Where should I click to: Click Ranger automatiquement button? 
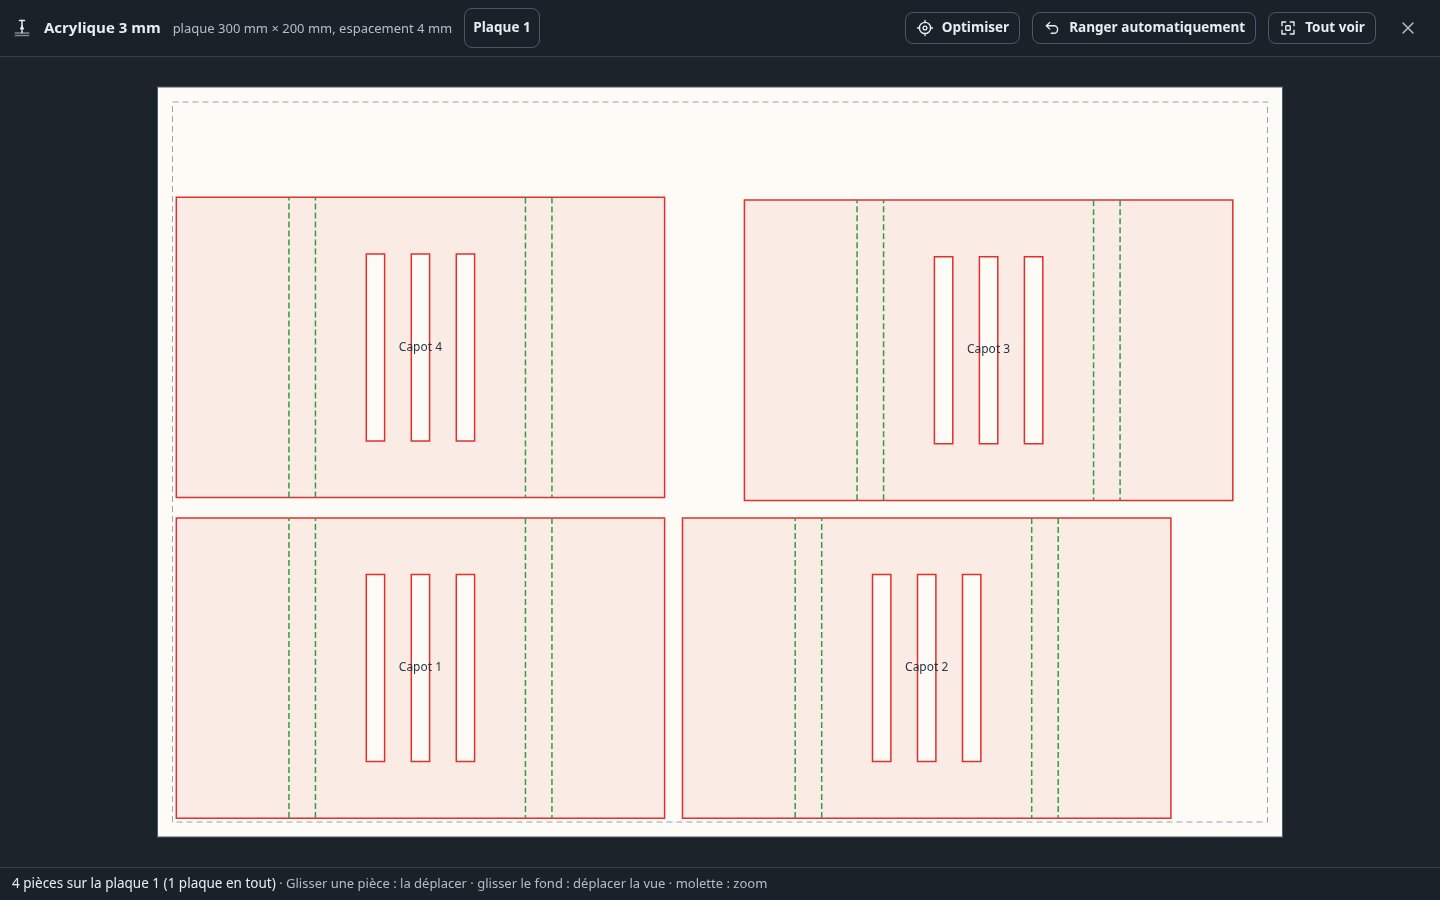point(1144,28)
